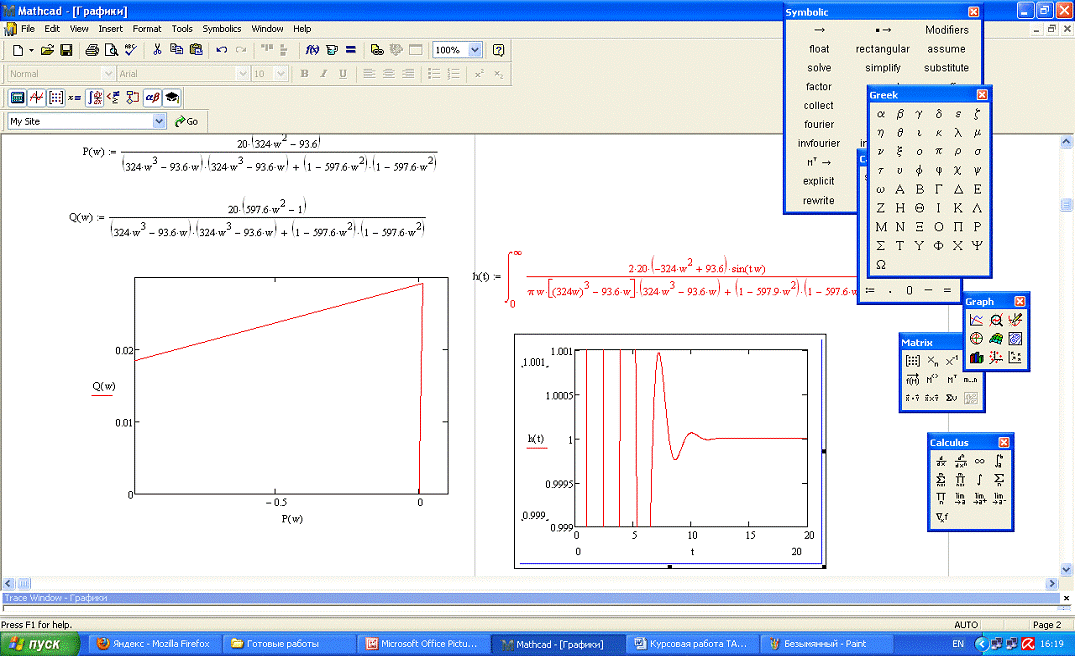This screenshot has width=1075, height=656.
Task: Toggle the Graph toolbar palette button
Action: [x=36, y=97]
